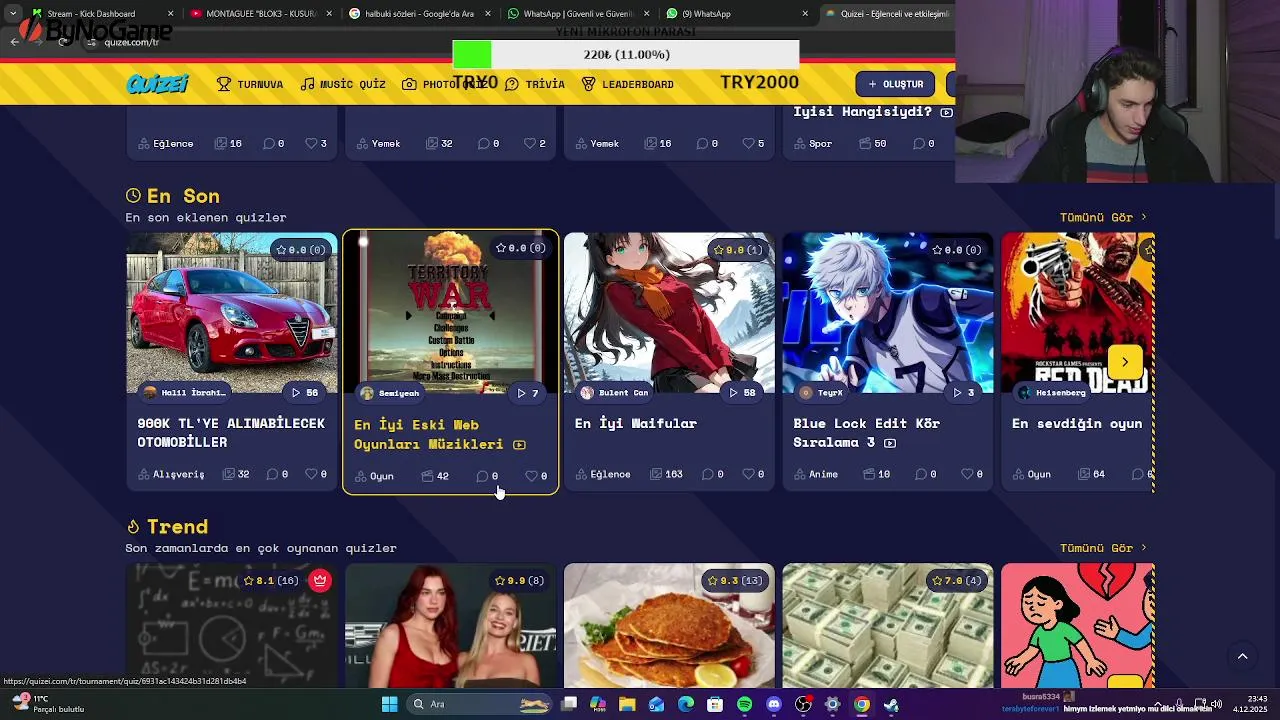Click heart icon on Blue Lock Edit quiz
The width and height of the screenshot is (1280, 720).
[x=967, y=474]
